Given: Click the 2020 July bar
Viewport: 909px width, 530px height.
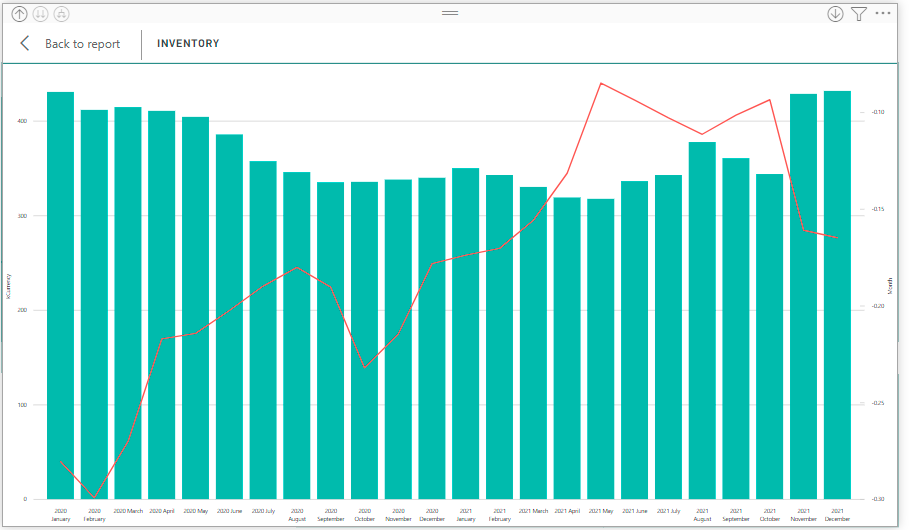Looking at the screenshot, I should pyautogui.click(x=263, y=330).
